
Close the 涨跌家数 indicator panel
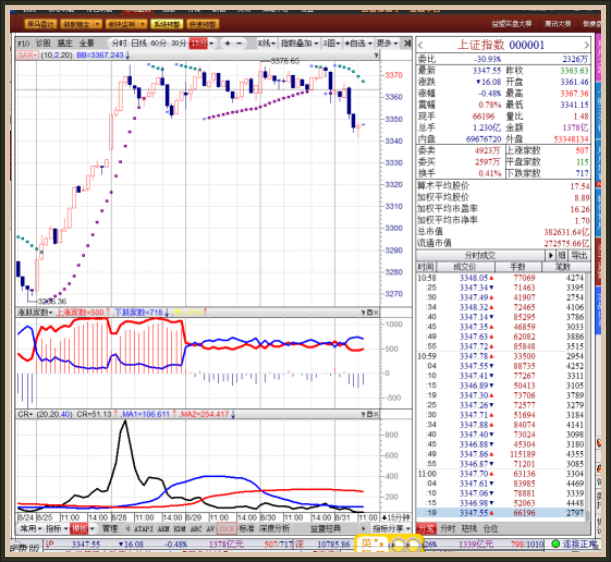[x=376, y=312]
